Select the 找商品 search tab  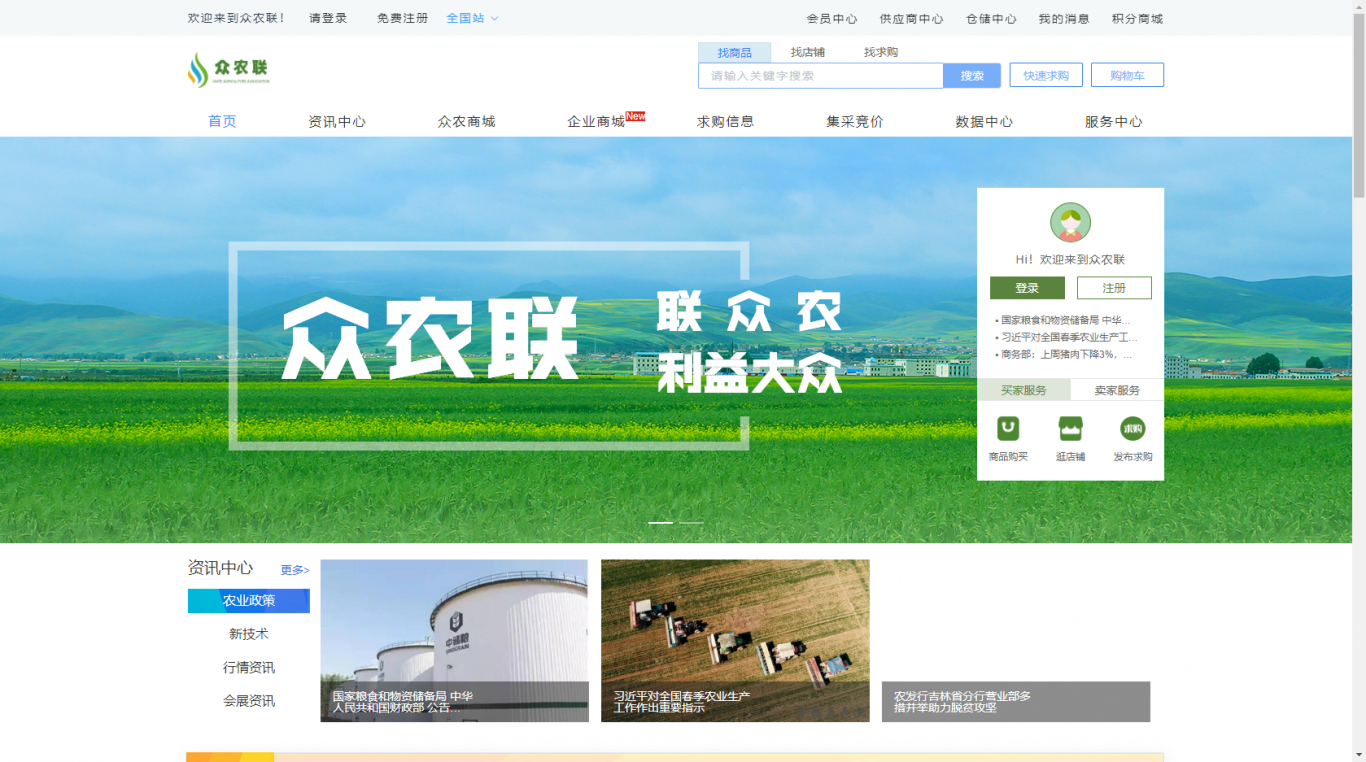[x=734, y=52]
